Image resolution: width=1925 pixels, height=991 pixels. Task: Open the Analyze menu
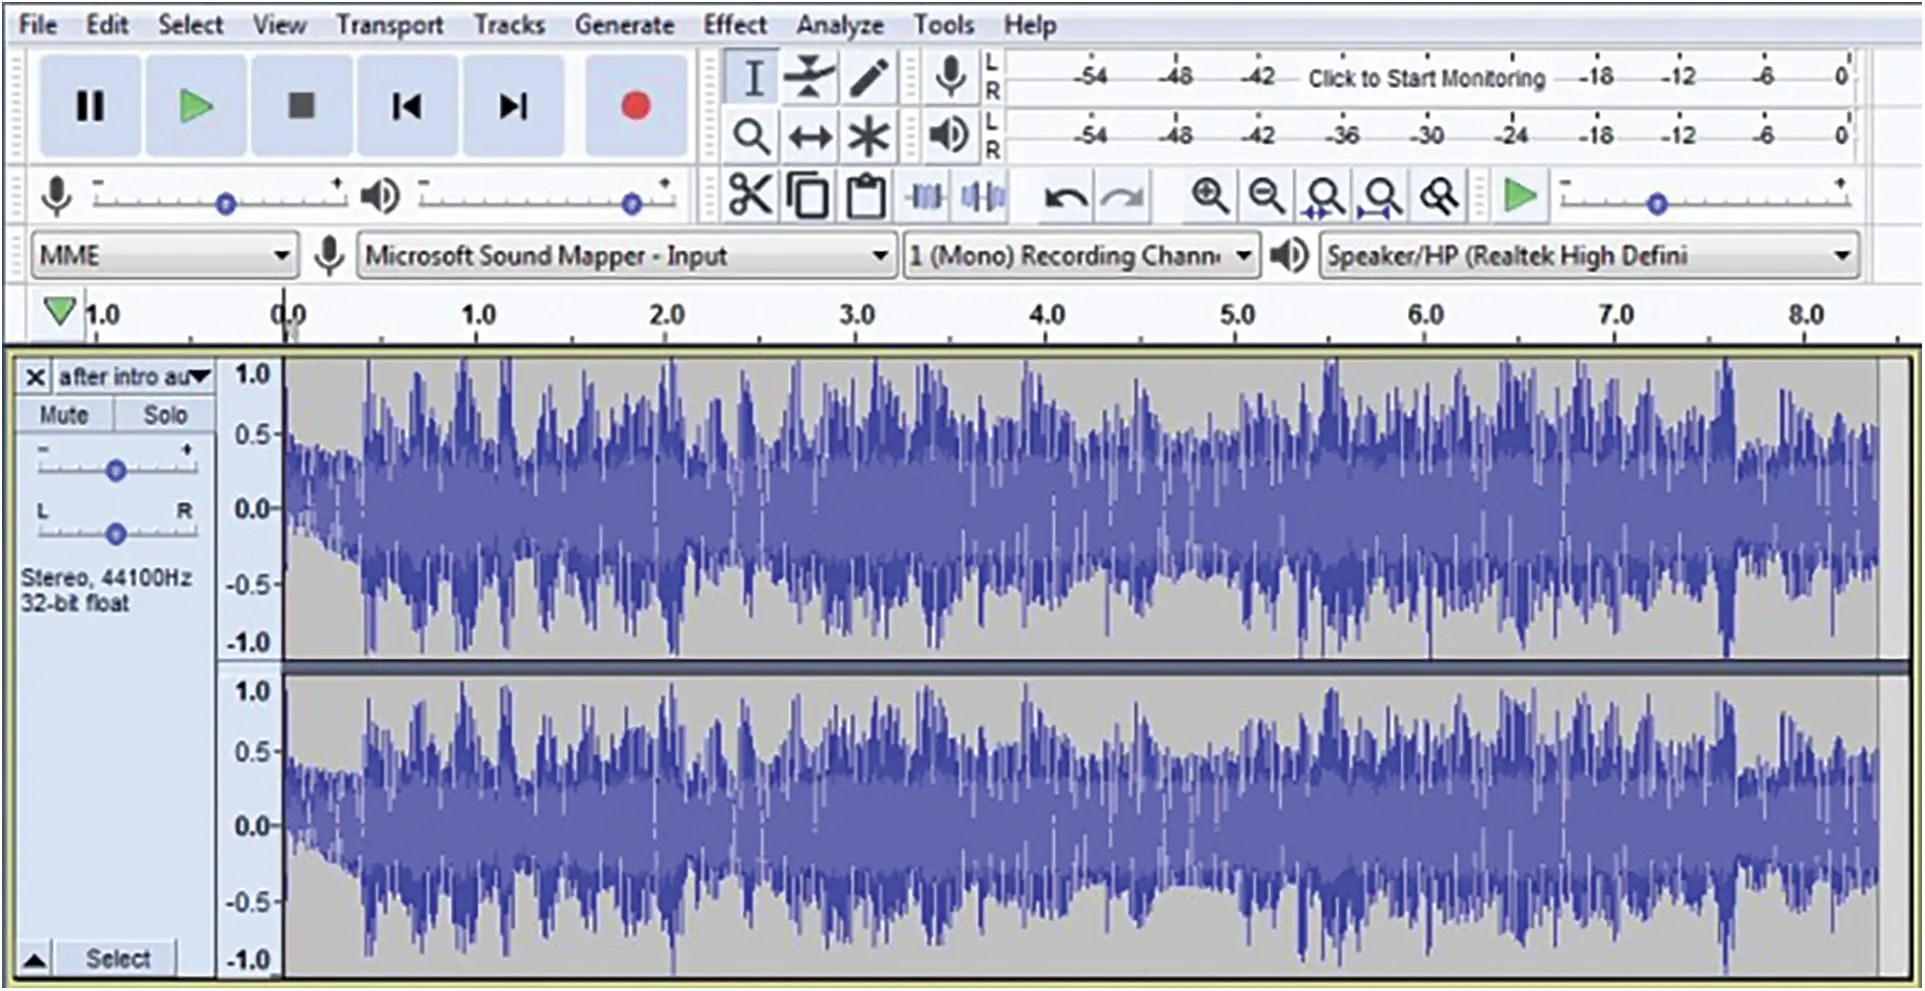[x=840, y=25]
